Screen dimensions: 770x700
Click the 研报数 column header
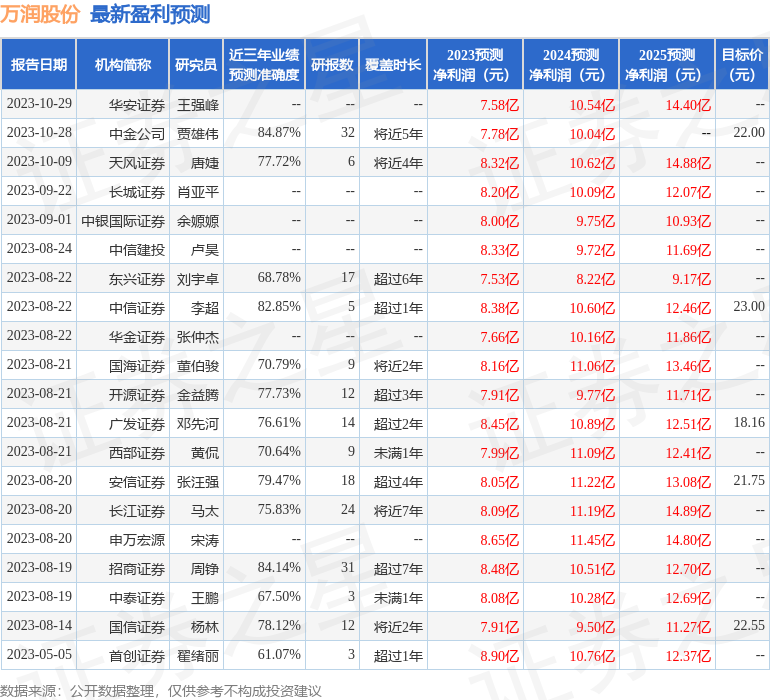click(332, 64)
